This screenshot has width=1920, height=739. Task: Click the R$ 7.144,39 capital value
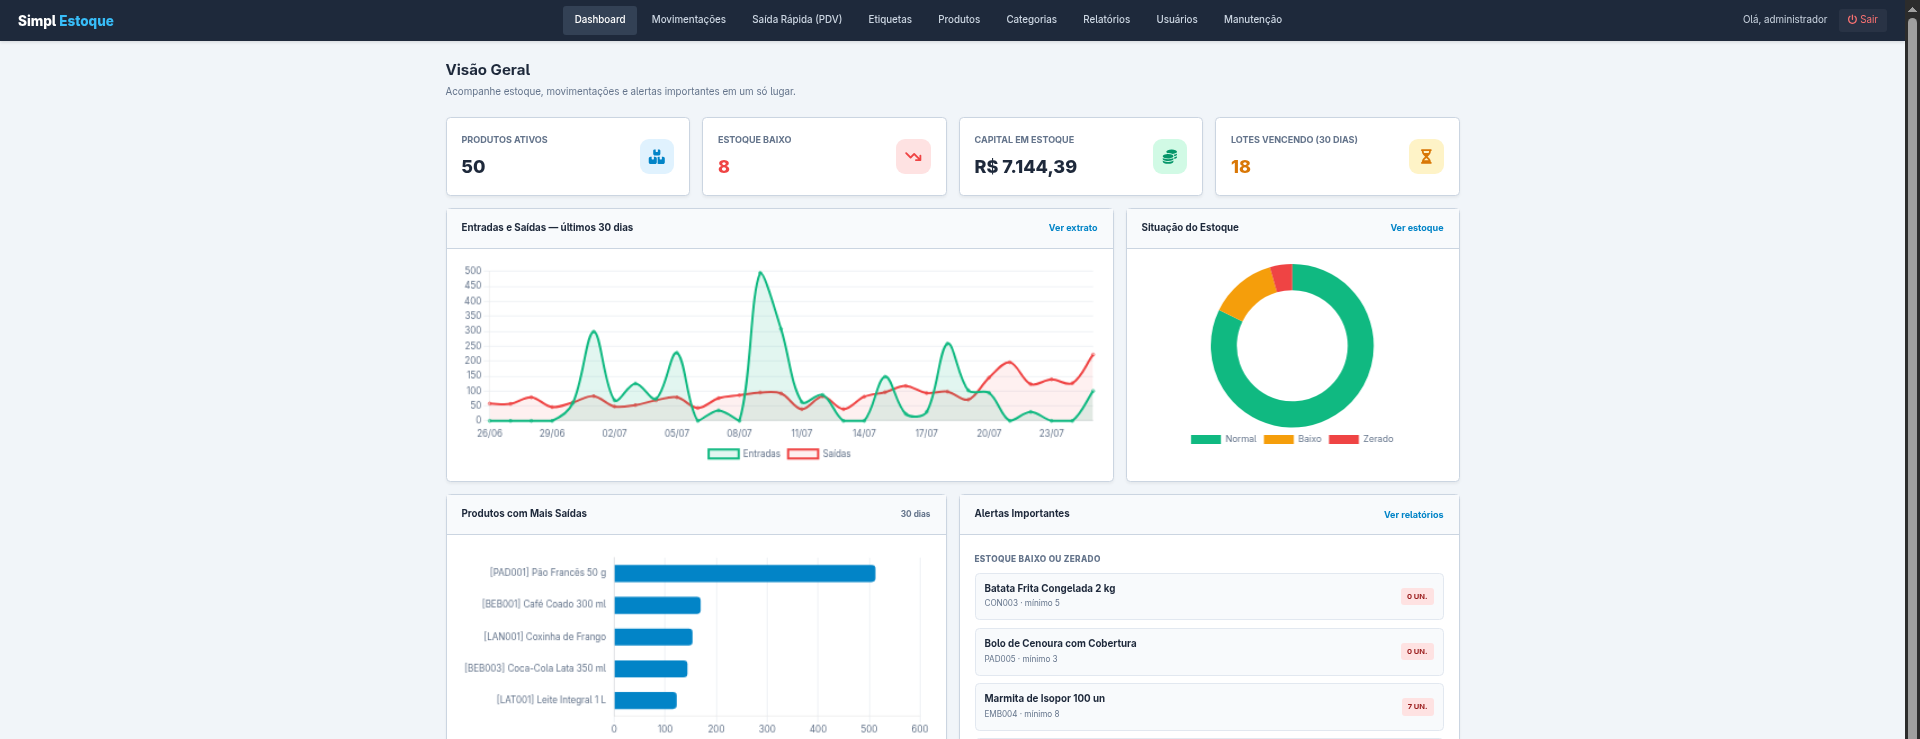click(1026, 167)
